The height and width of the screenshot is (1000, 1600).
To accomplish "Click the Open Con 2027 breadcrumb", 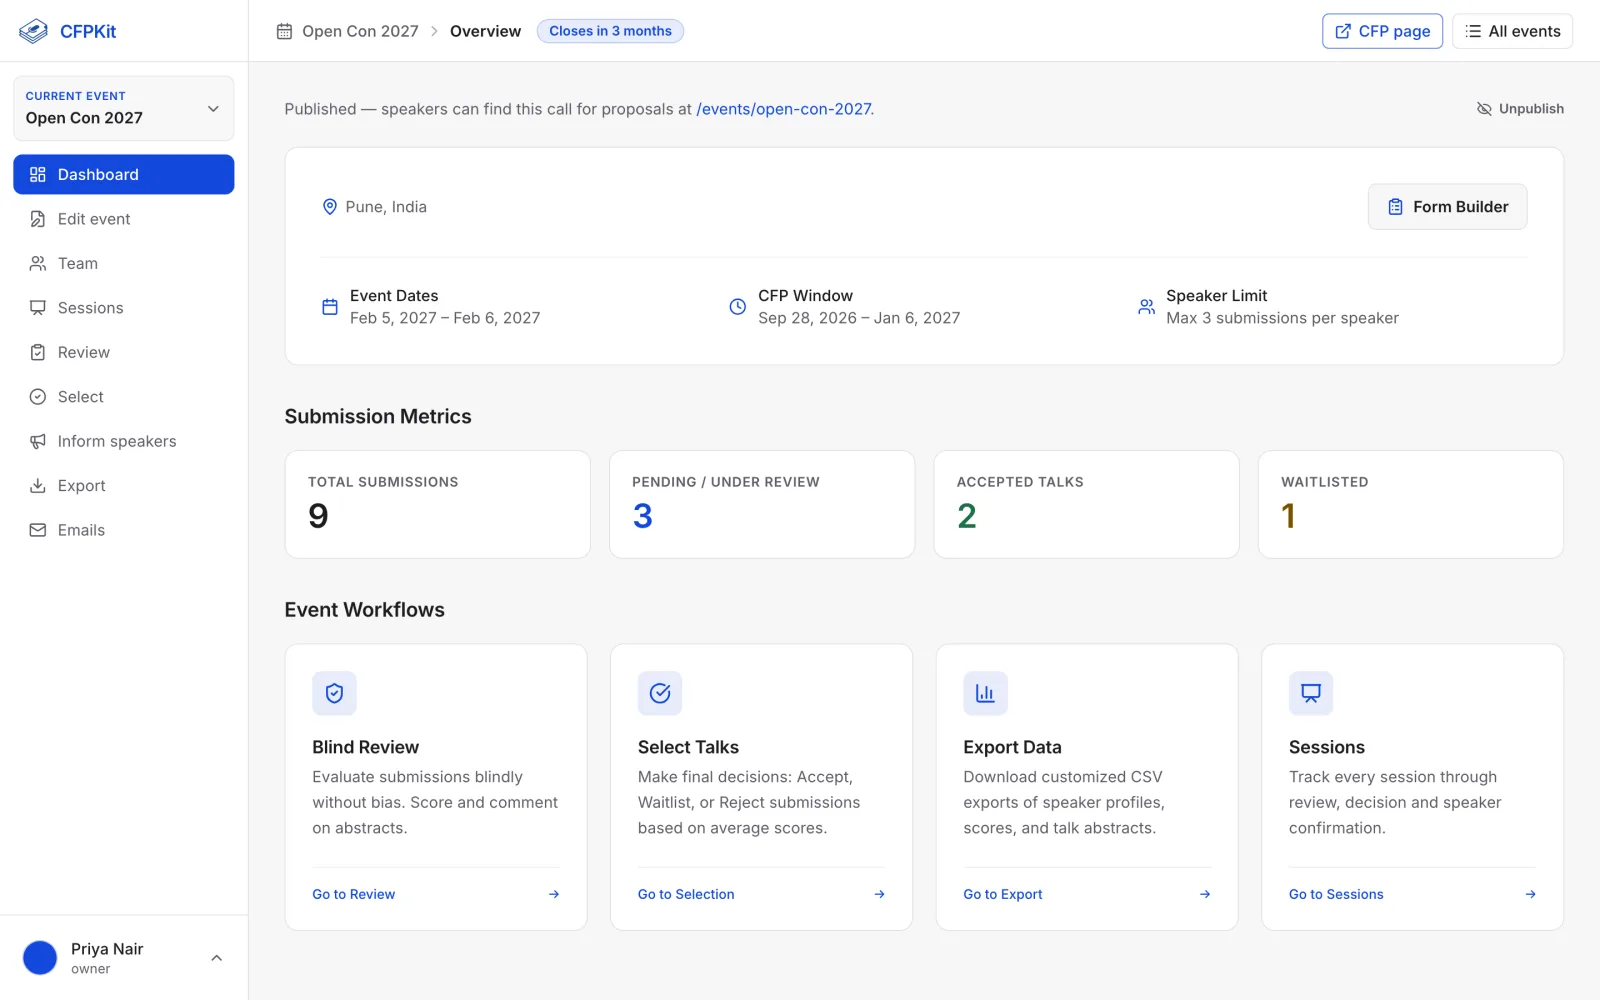I will (x=361, y=31).
